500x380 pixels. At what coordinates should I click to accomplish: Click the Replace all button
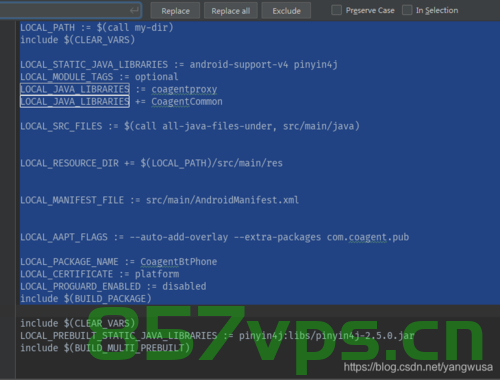pos(231,11)
